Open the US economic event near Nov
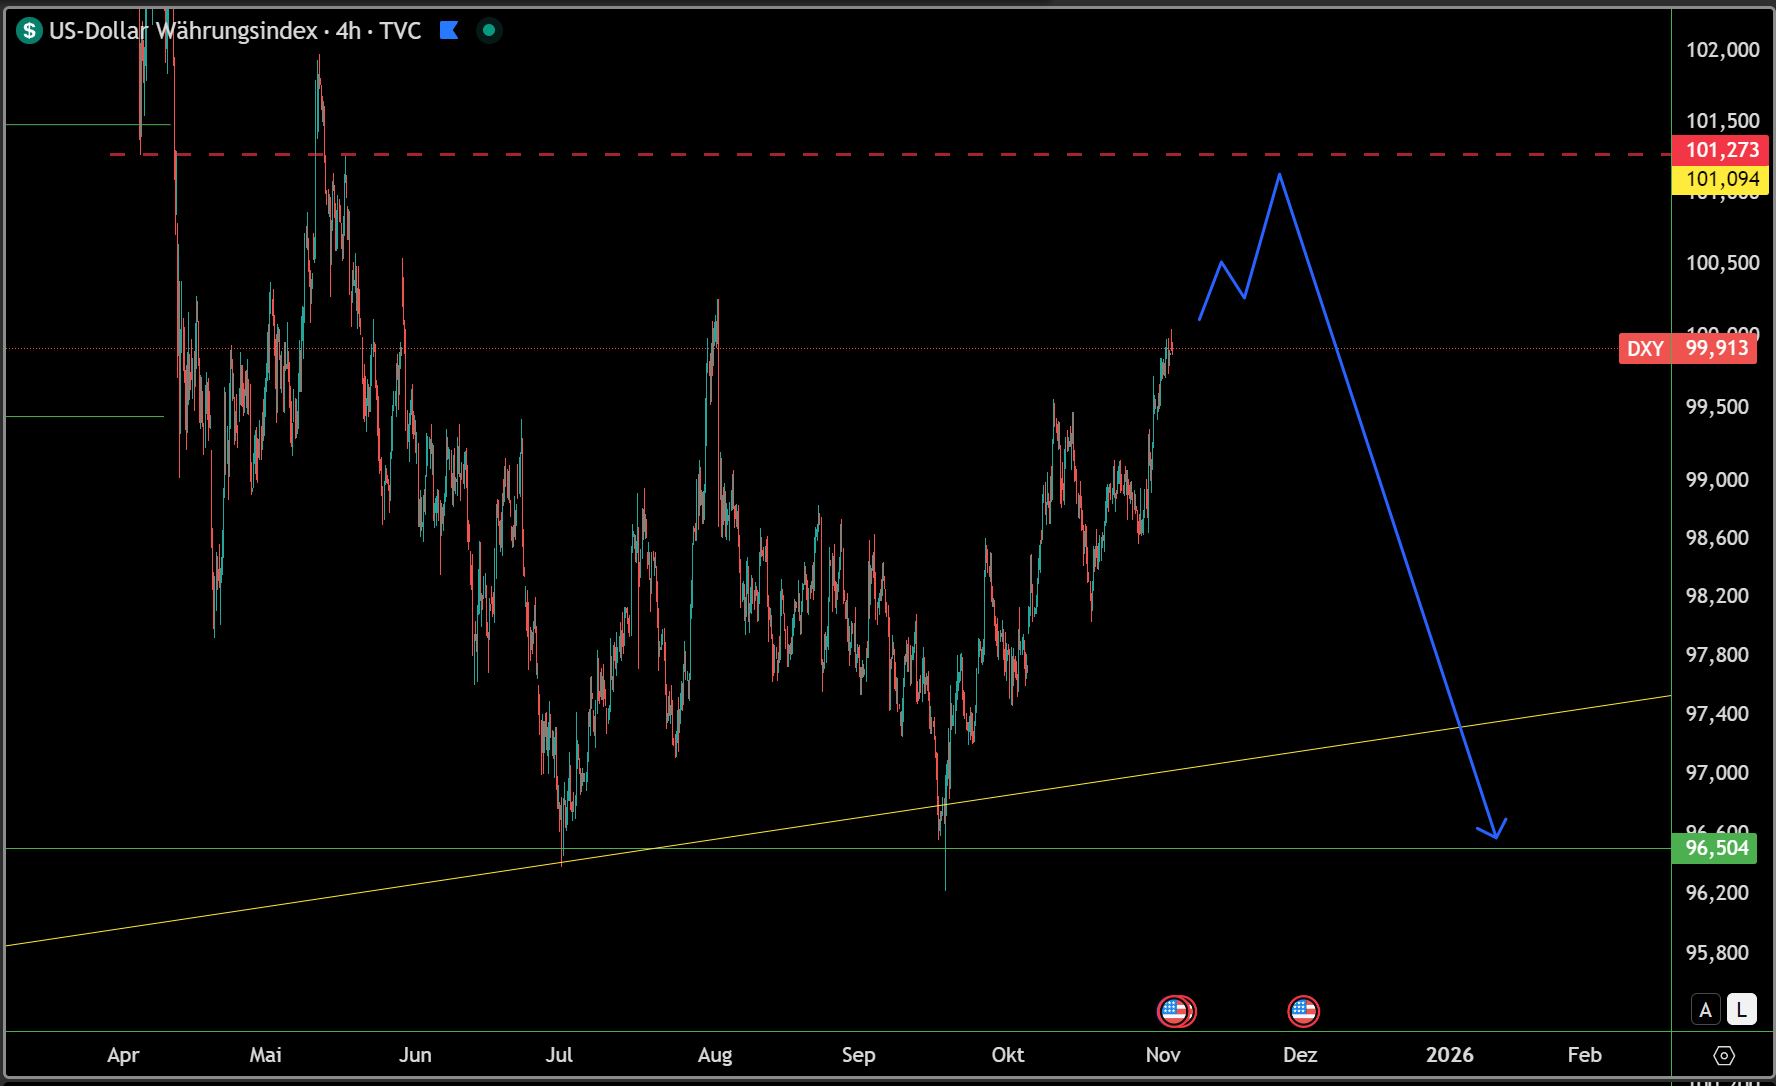 (x=1175, y=1011)
